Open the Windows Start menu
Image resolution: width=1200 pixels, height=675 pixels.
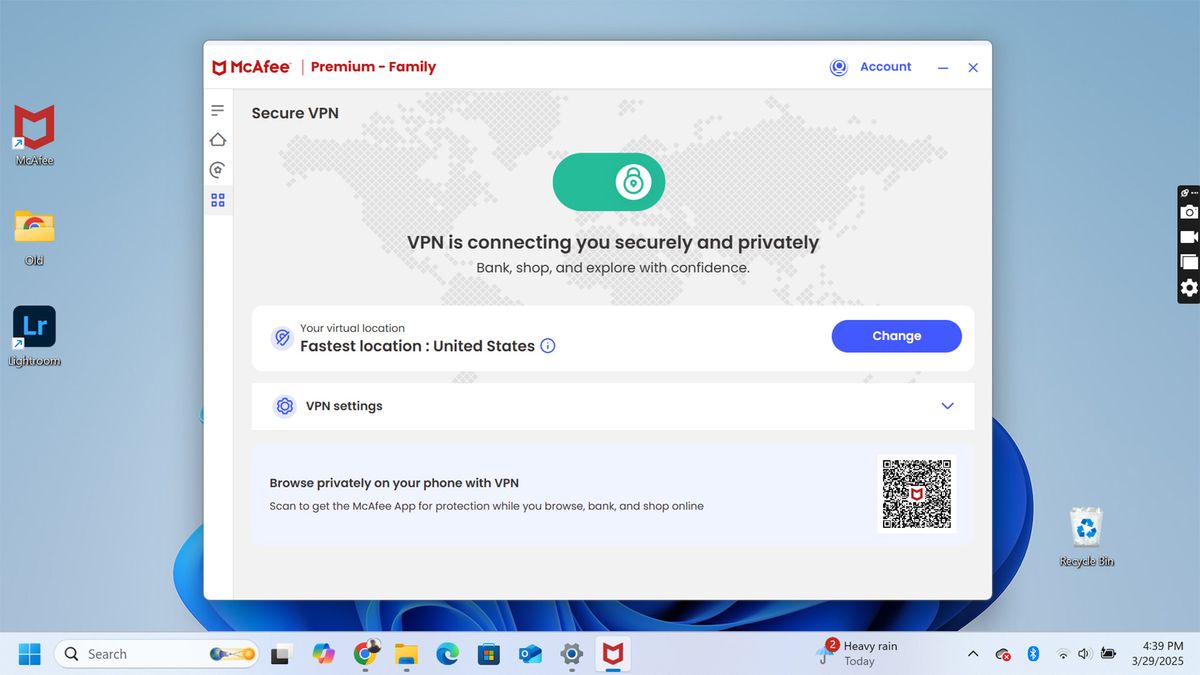[x=29, y=653]
